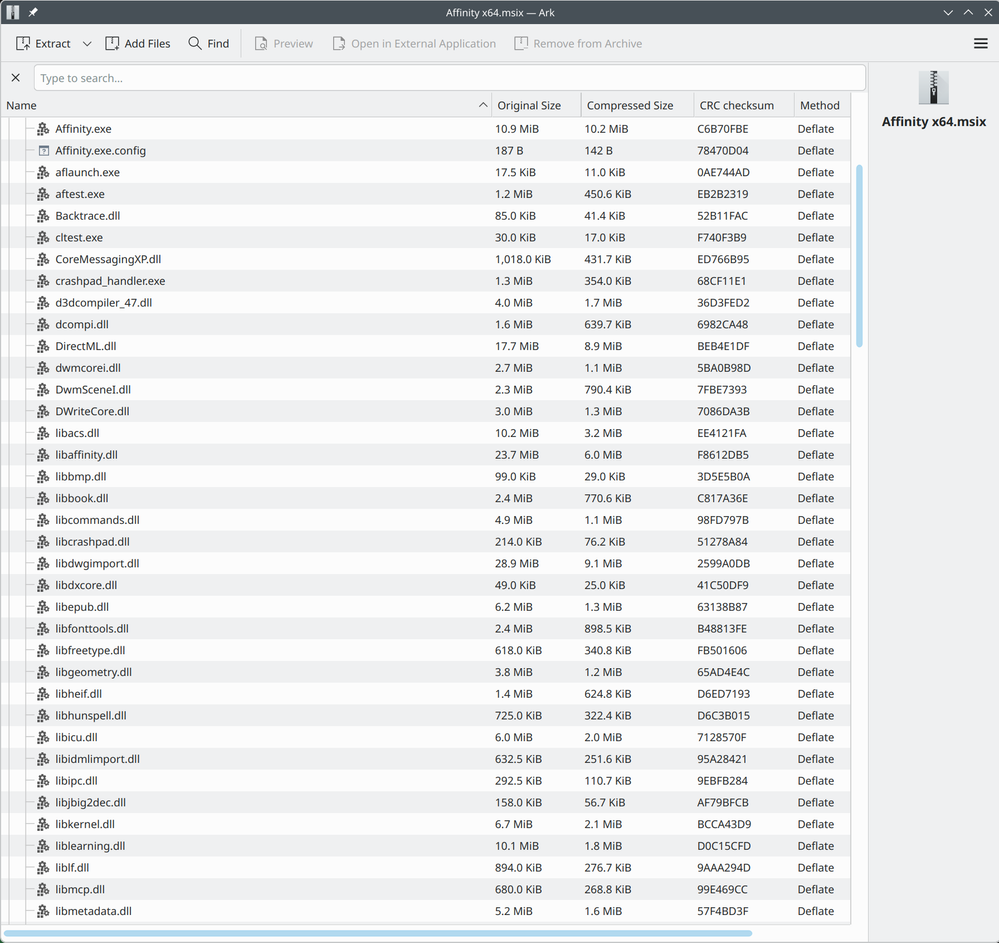Select the libfreetype.dll file name
This screenshot has height=943, width=999.
[x=90, y=650]
